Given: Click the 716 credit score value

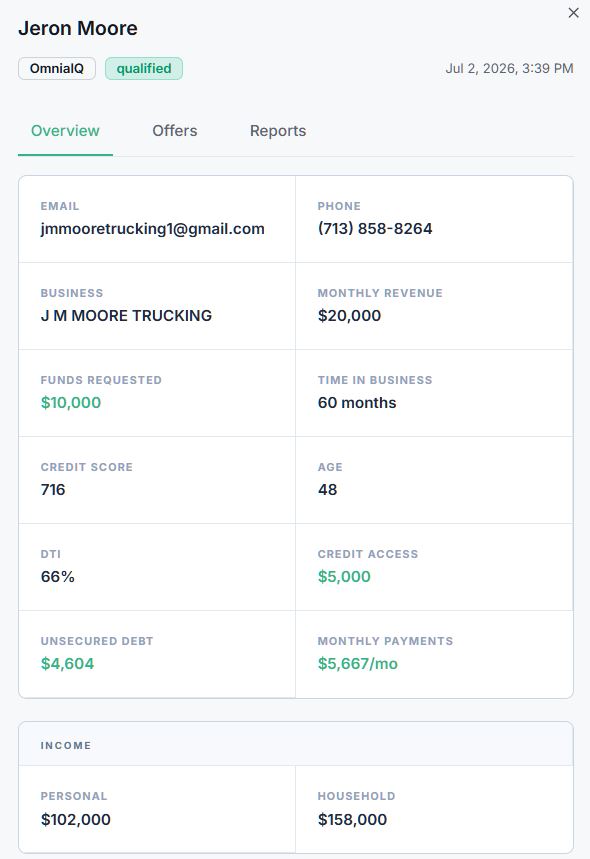Looking at the screenshot, I should [x=53, y=490].
